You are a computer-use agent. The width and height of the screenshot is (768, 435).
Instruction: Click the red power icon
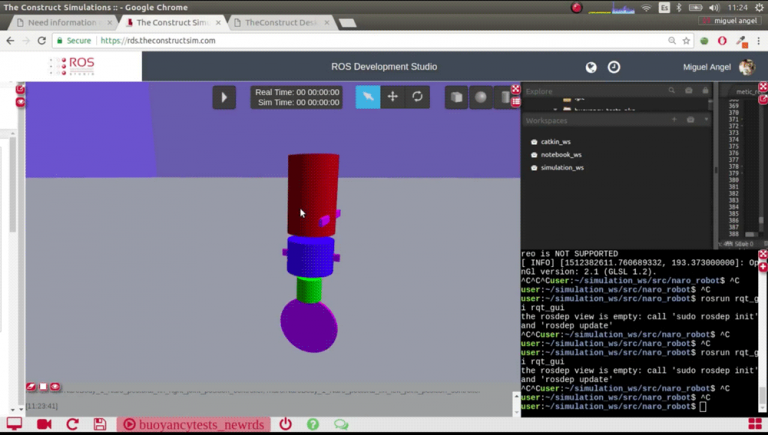pos(286,424)
